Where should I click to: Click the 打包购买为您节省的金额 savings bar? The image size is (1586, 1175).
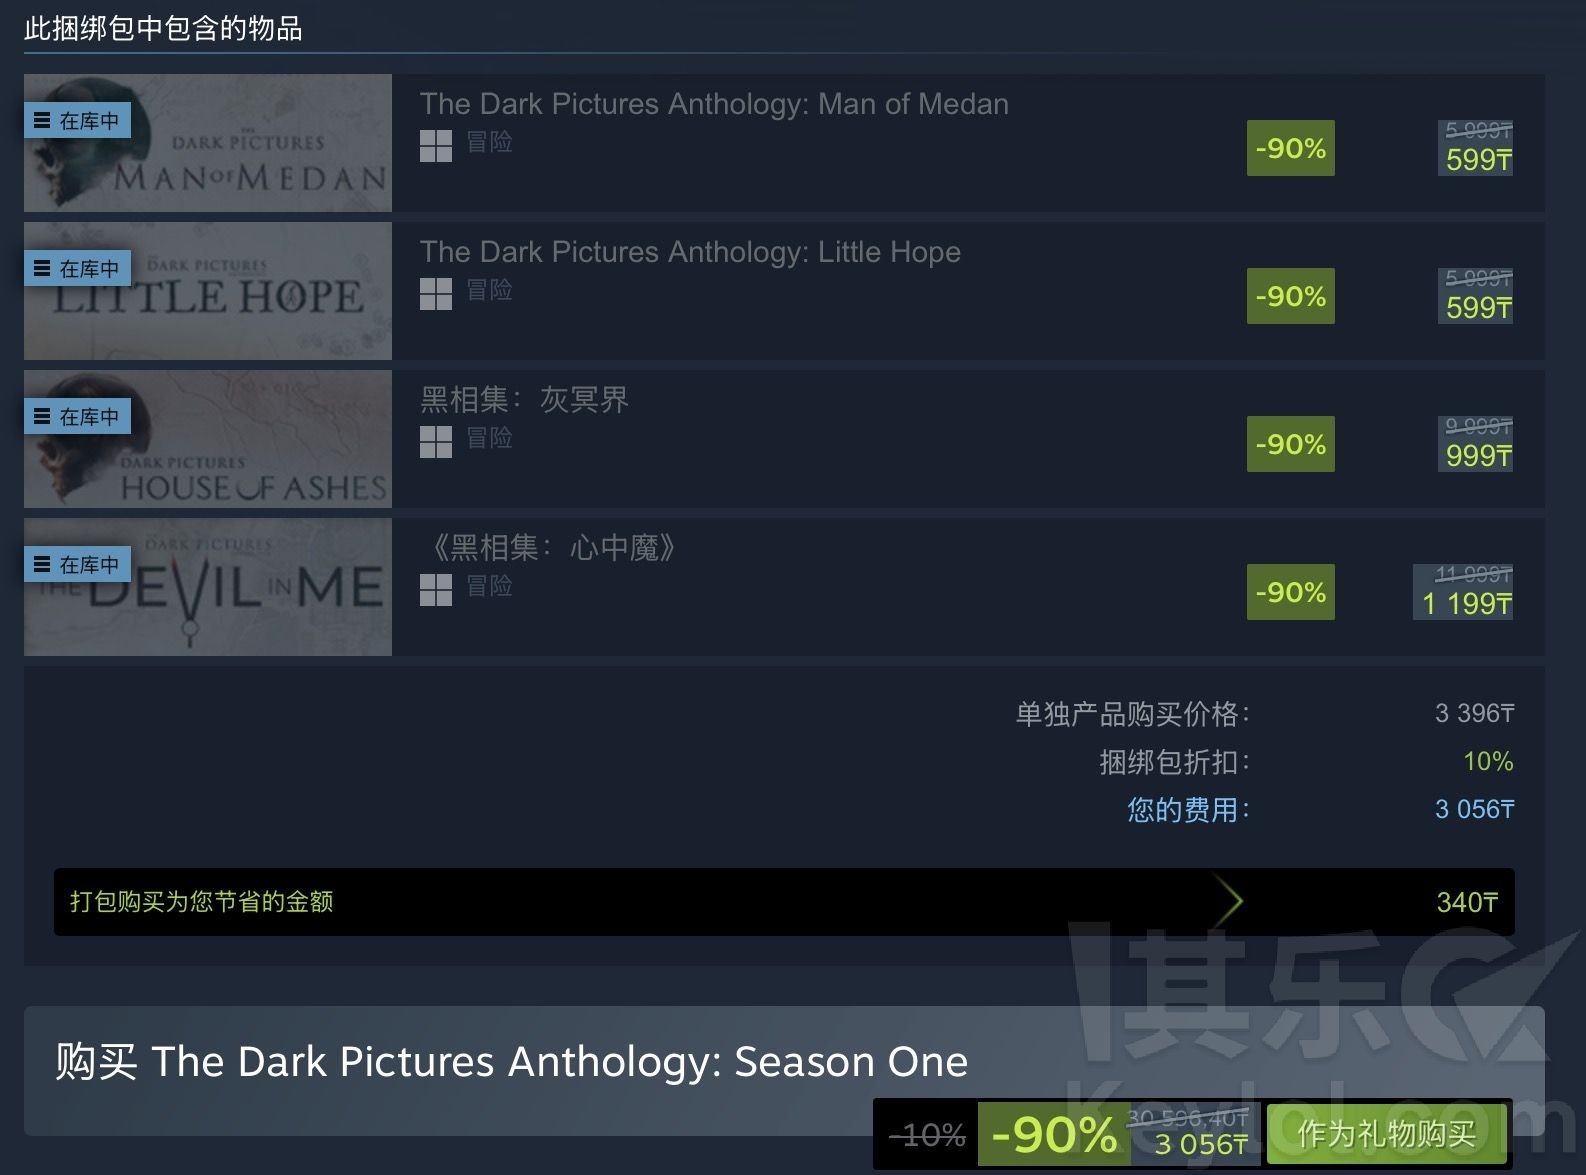(x=784, y=902)
